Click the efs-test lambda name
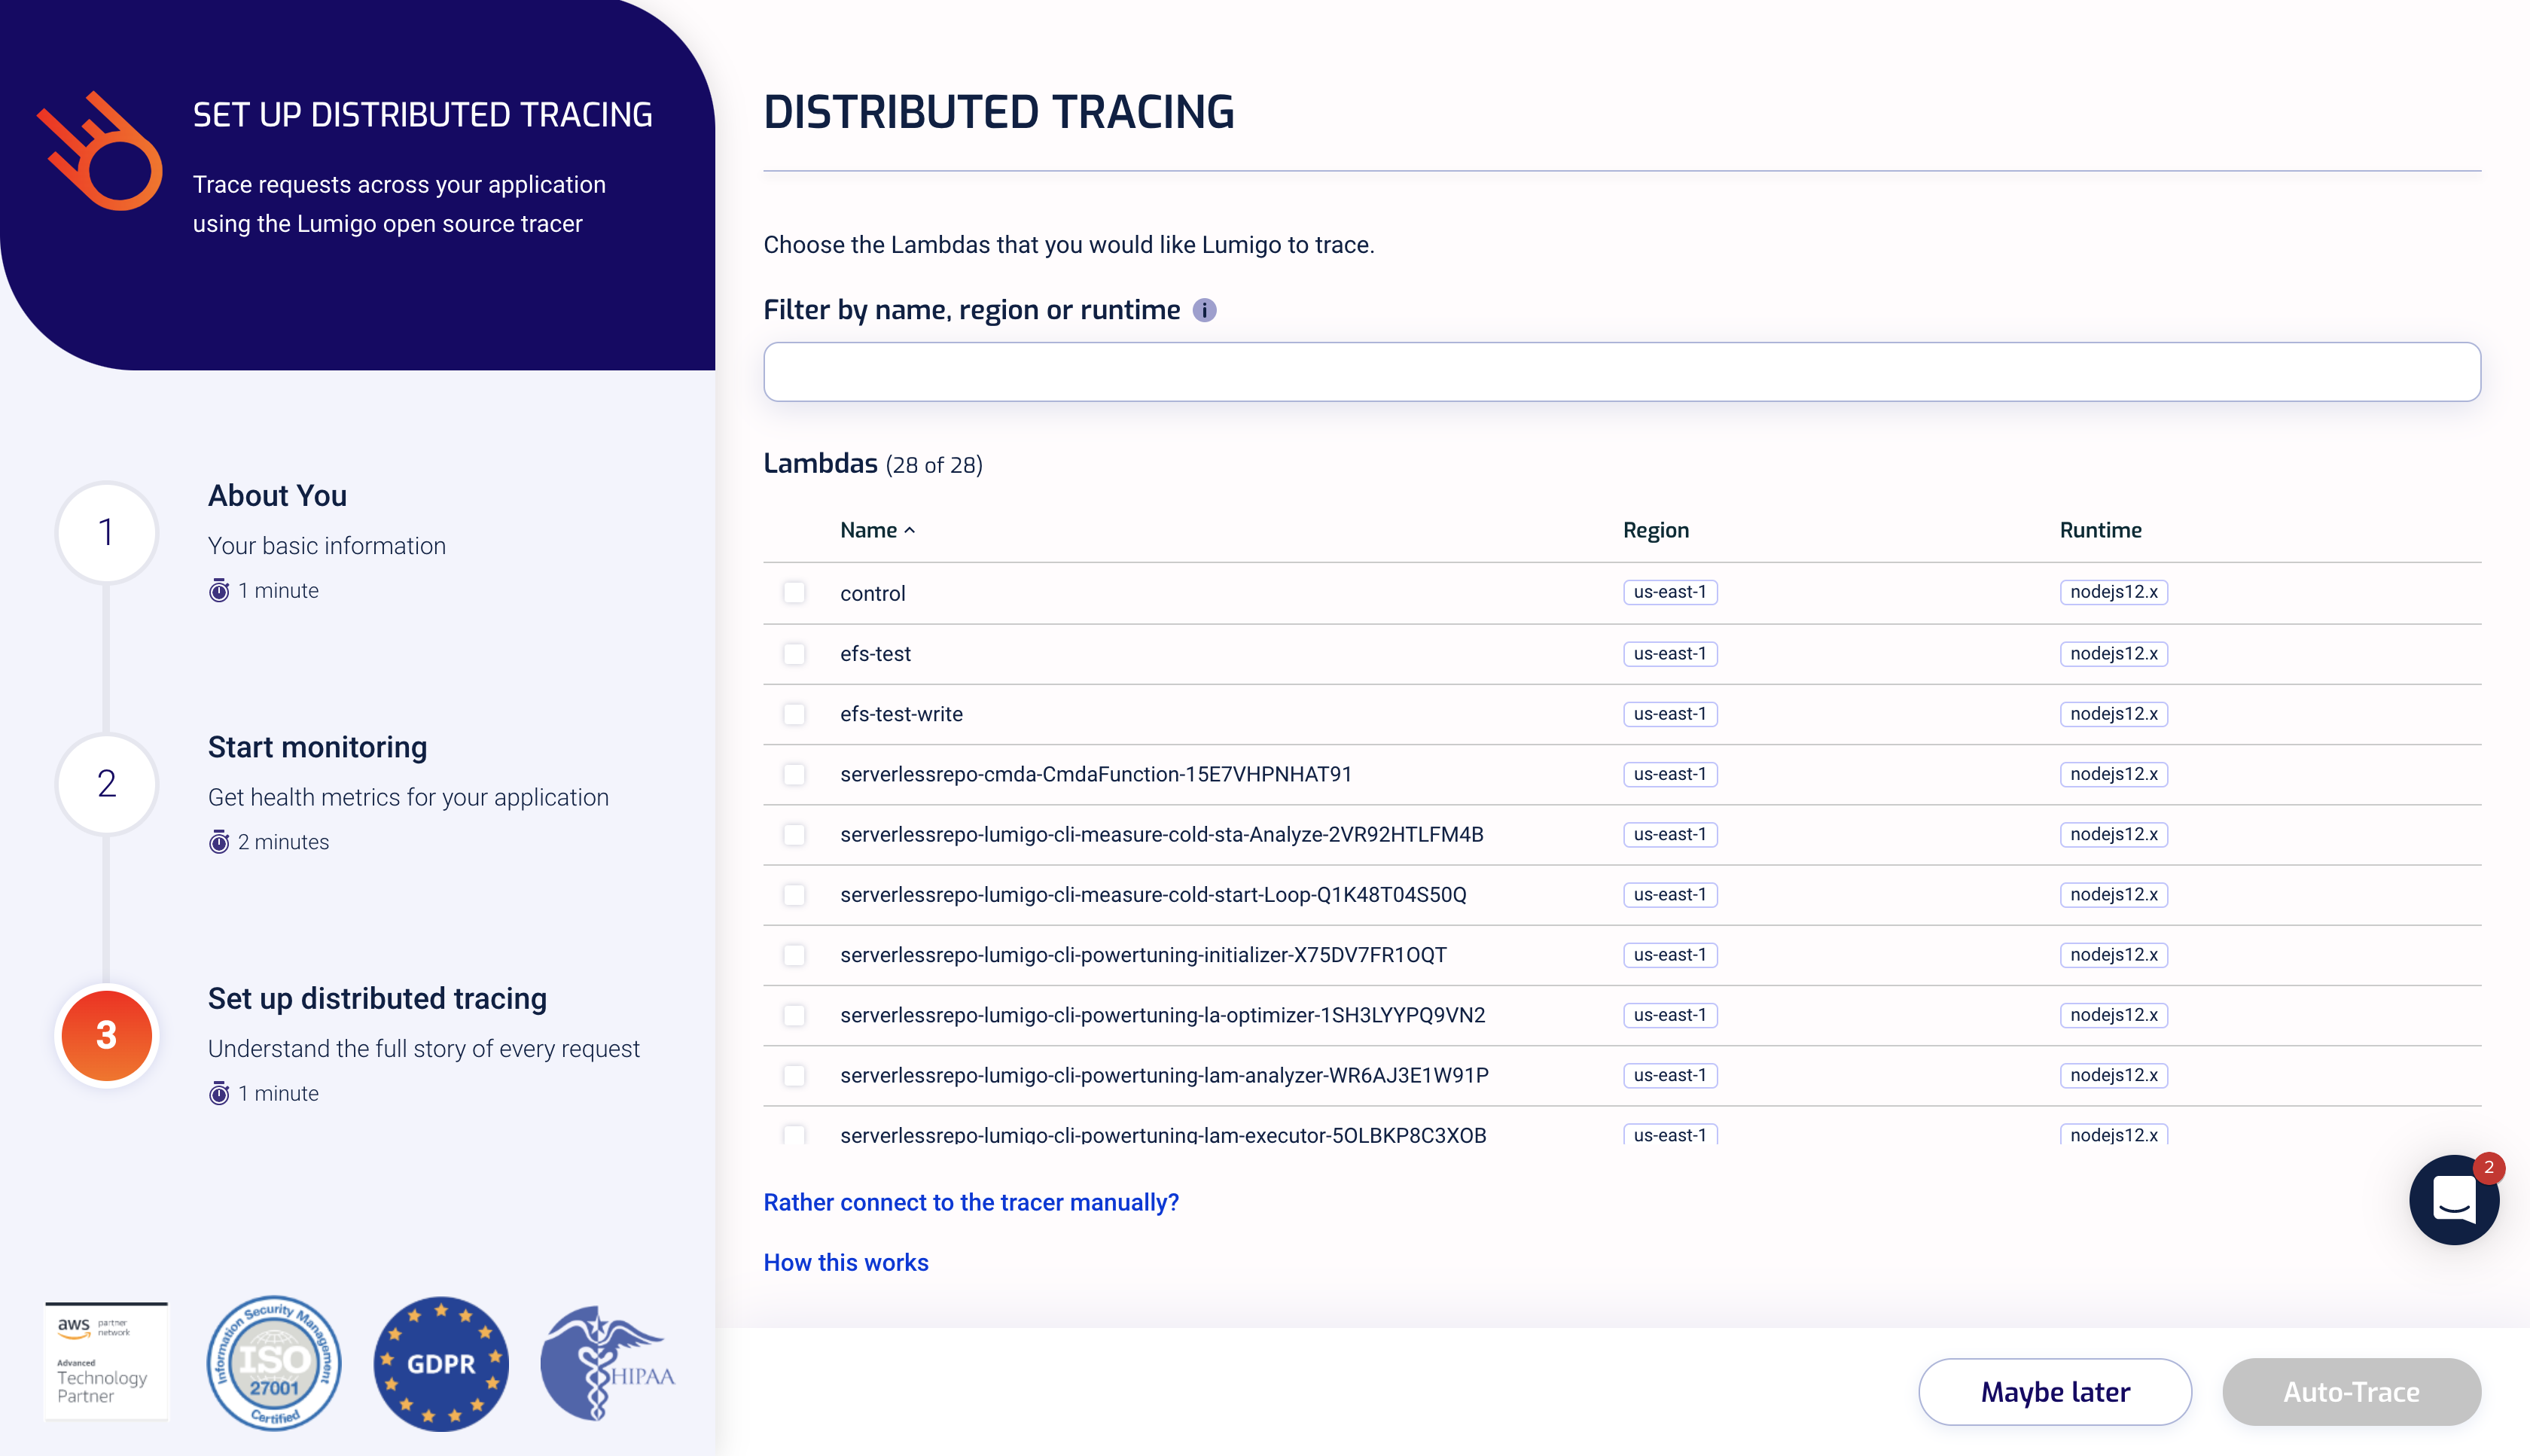This screenshot has width=2530, height=1456. coord(875,654)
